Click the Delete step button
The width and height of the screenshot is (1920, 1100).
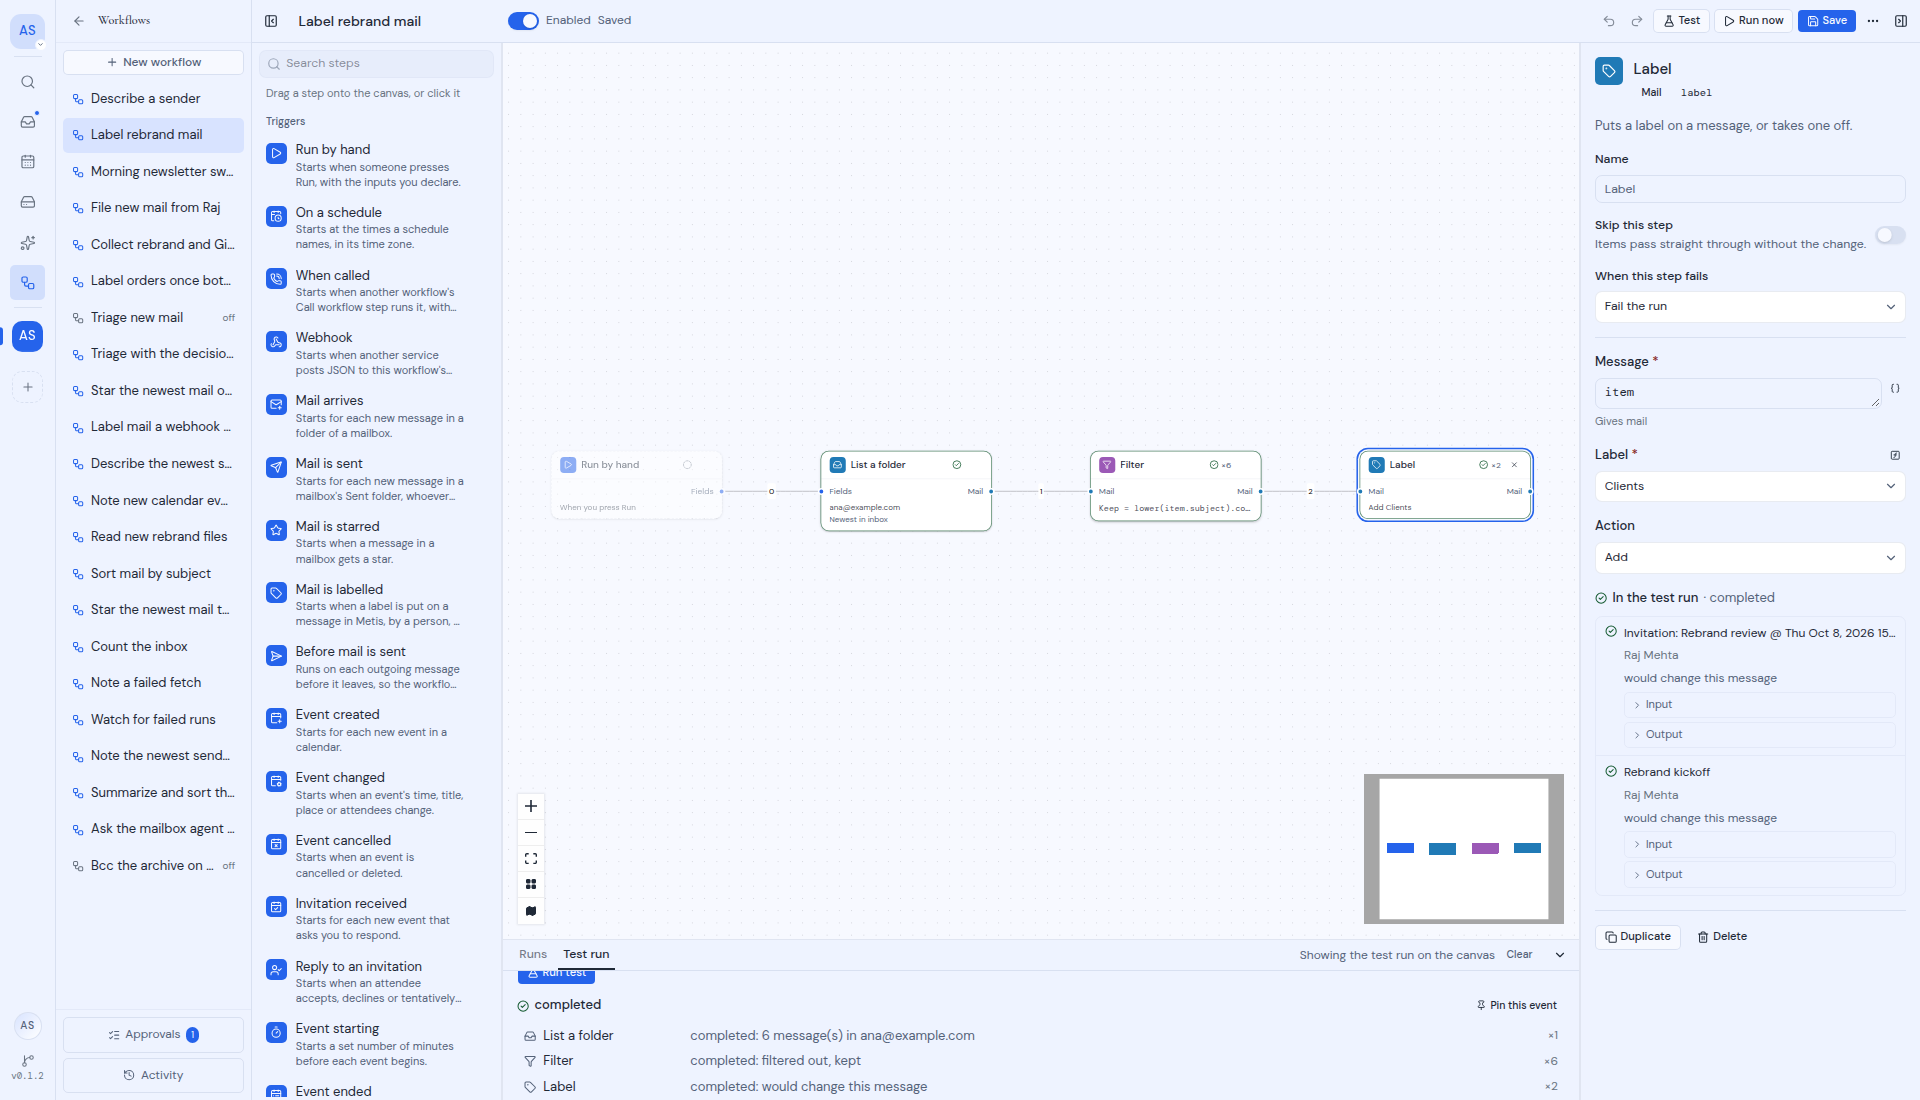1722,937
